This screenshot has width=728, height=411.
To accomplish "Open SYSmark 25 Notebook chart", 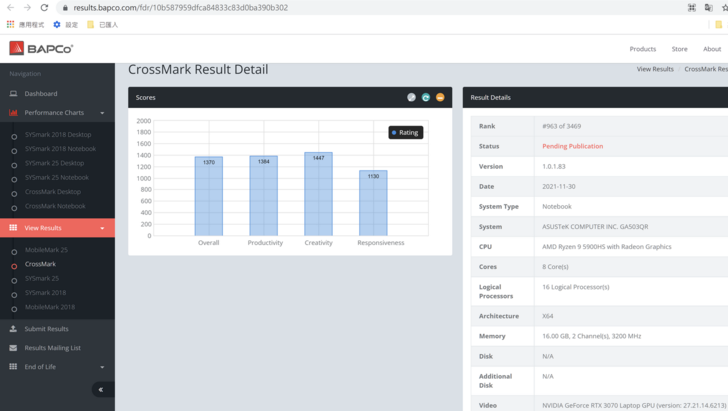I will point(57,177).
